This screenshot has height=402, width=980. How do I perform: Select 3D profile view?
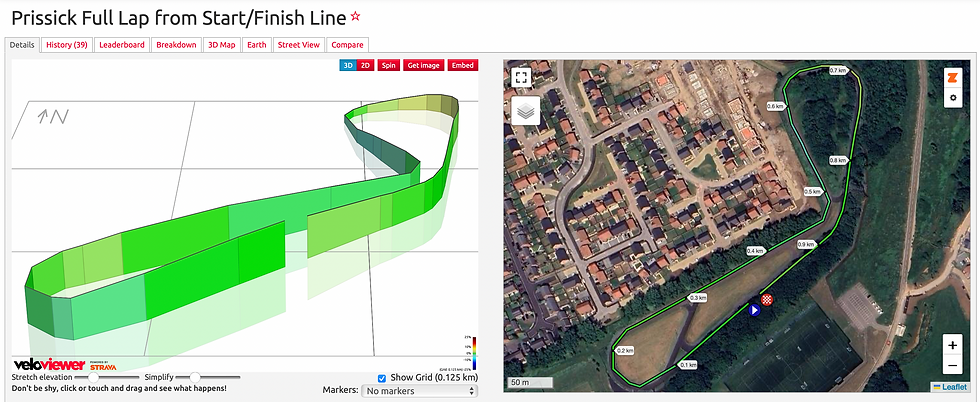[x=349, y=65]
